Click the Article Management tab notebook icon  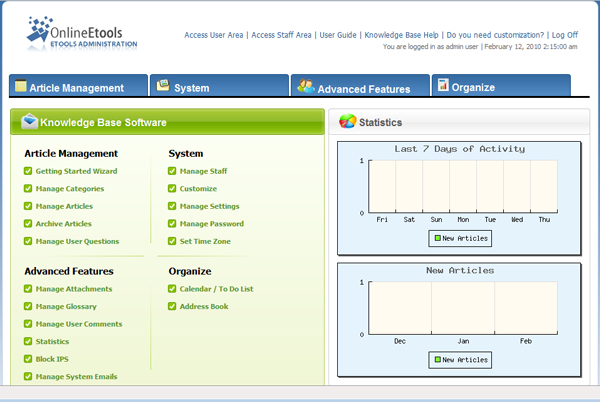[x=21, y=85]
